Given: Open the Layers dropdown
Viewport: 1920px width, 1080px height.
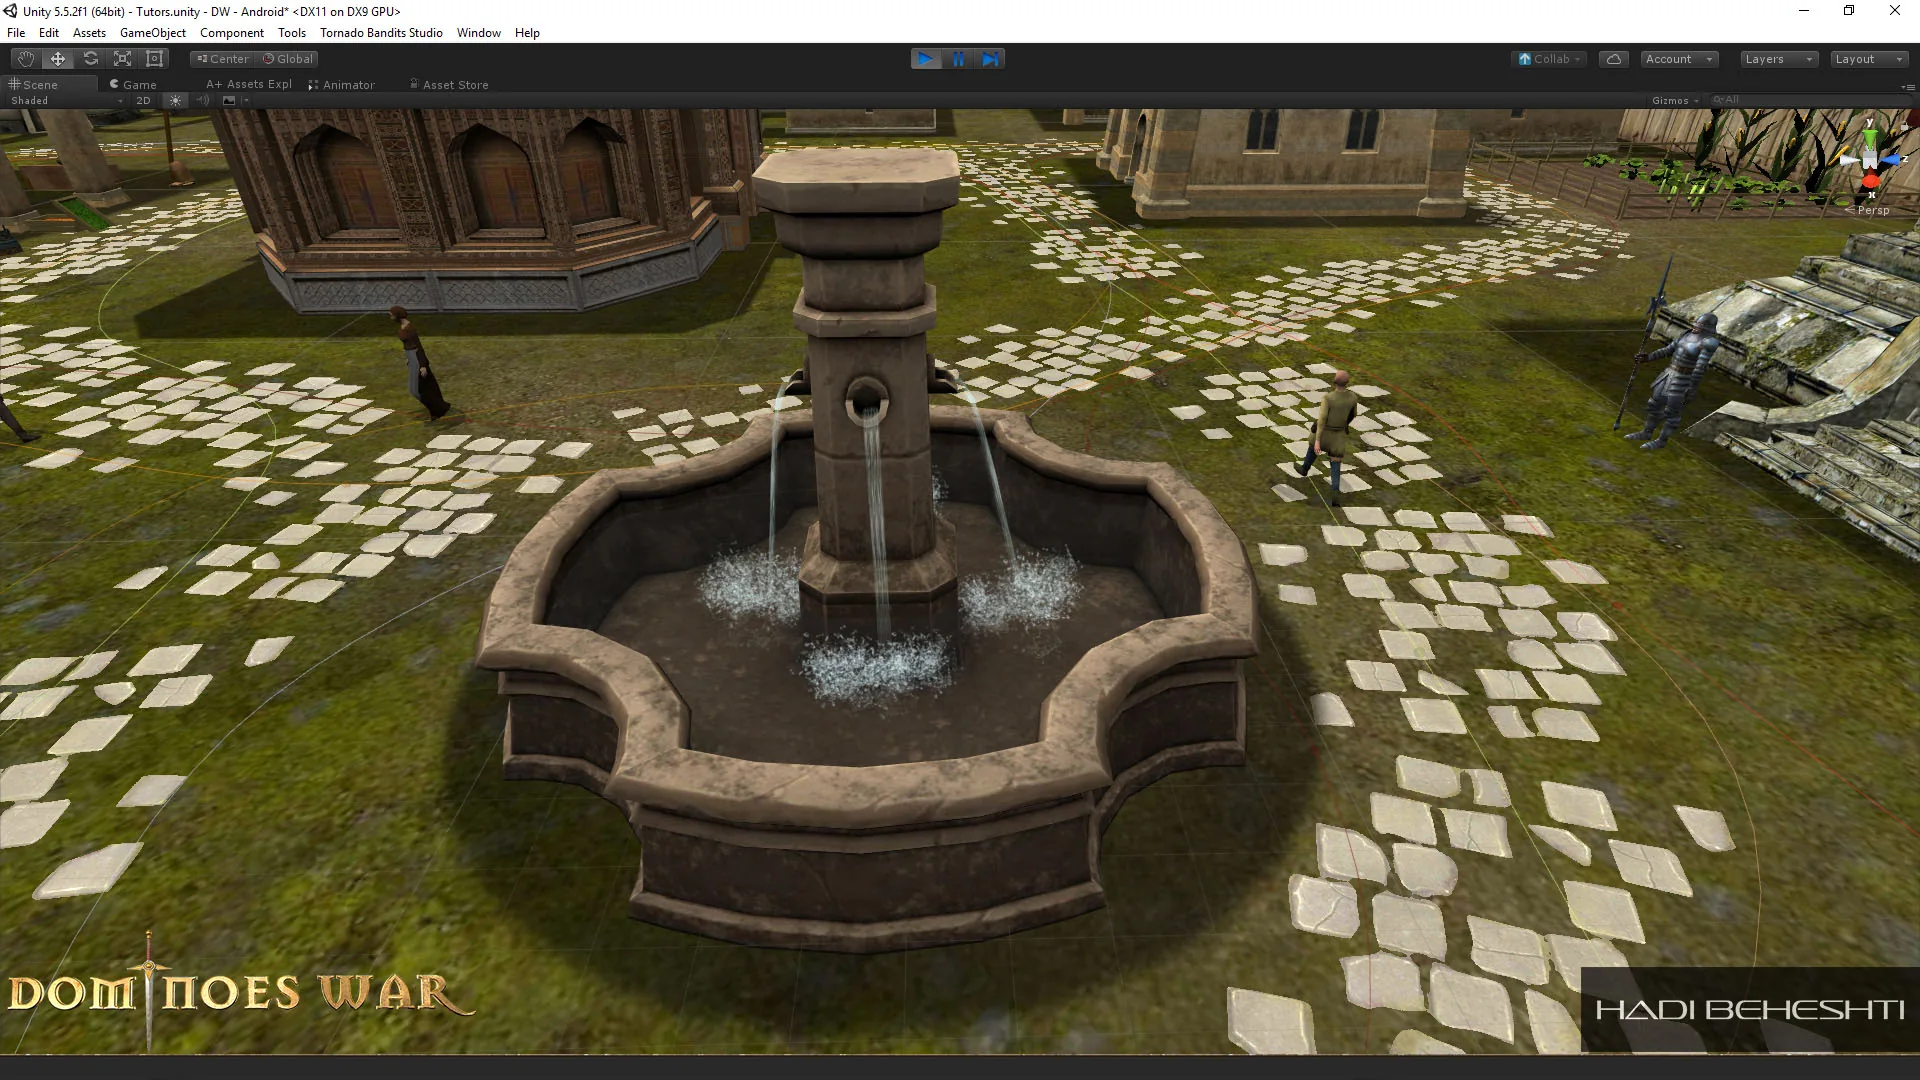Looking at the screenshot, I should pos(1779,59).
